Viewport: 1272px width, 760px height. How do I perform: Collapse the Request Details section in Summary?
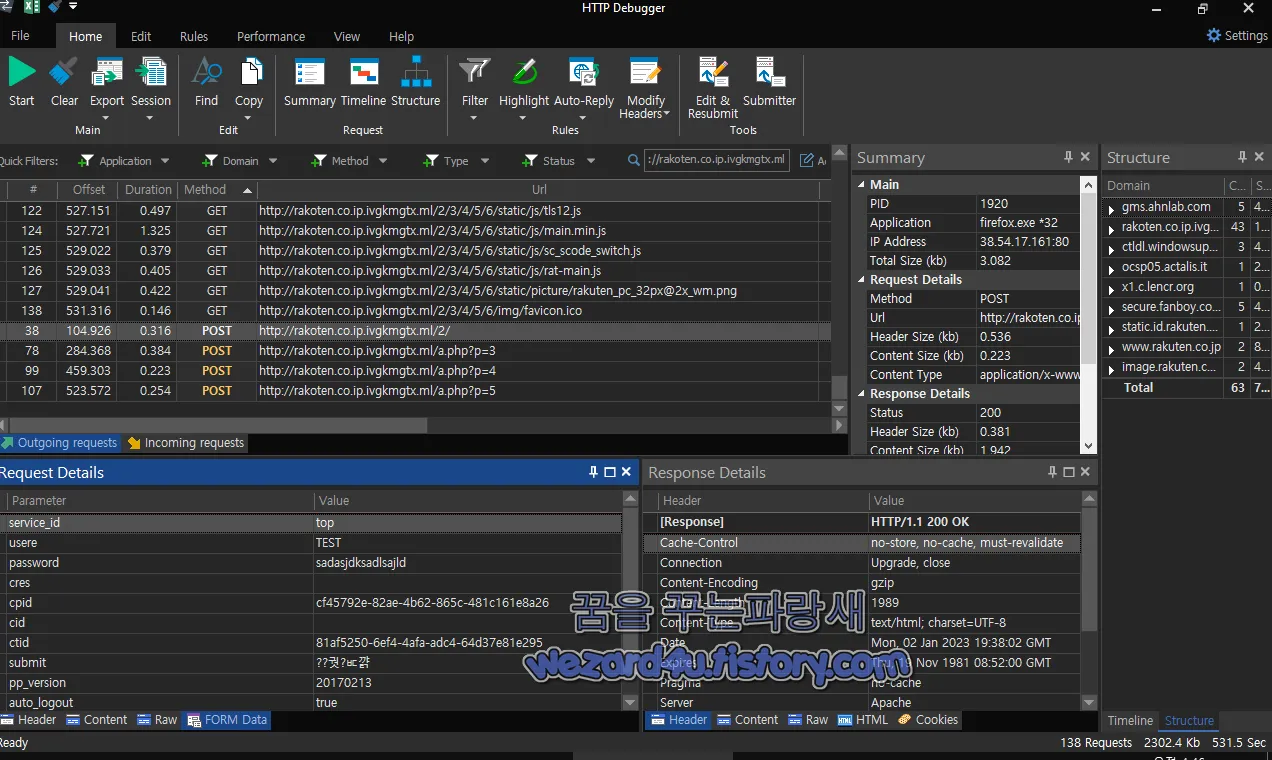click(x=862, y=280)
